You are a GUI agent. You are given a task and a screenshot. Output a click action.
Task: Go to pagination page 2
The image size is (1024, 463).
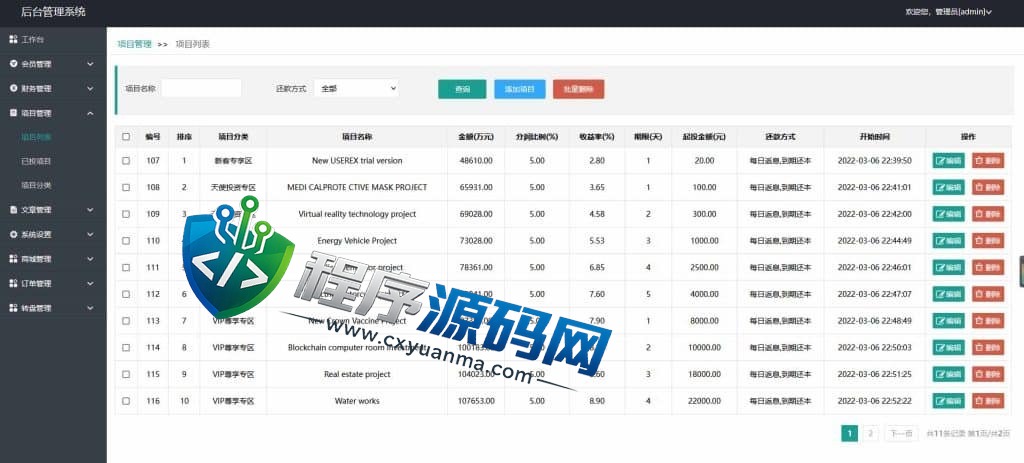[871, 434]
